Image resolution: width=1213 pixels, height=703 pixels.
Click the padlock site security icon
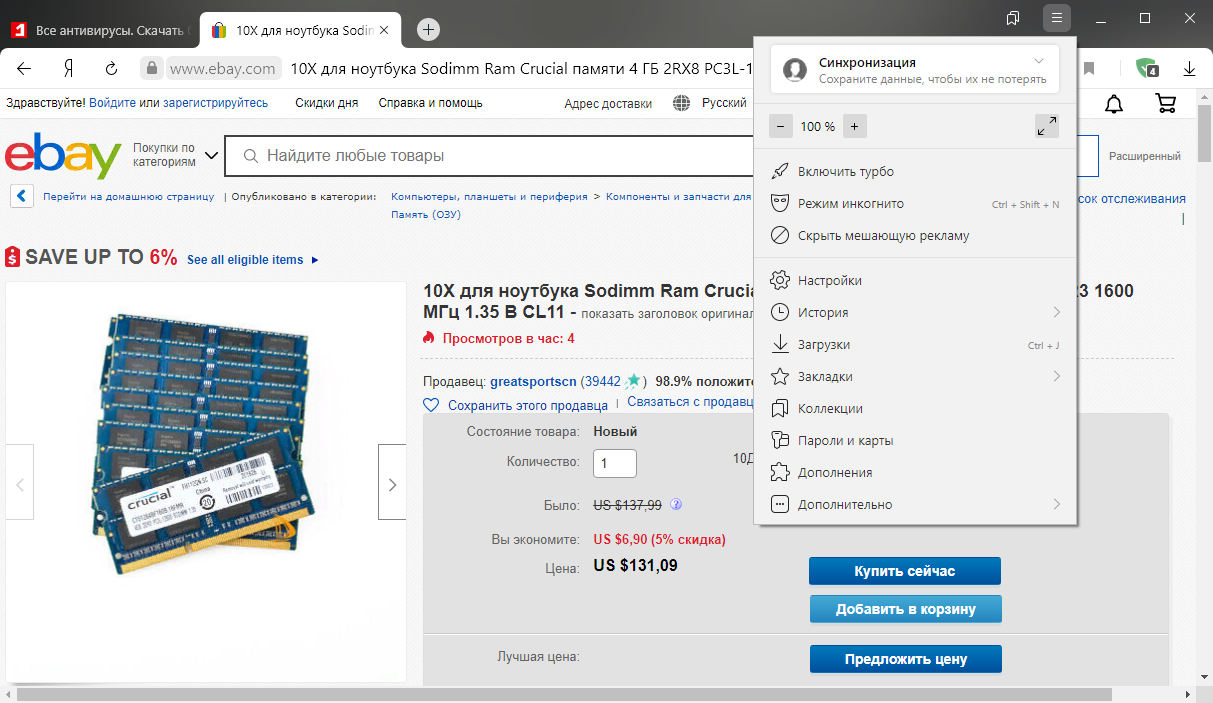(151, 69)
